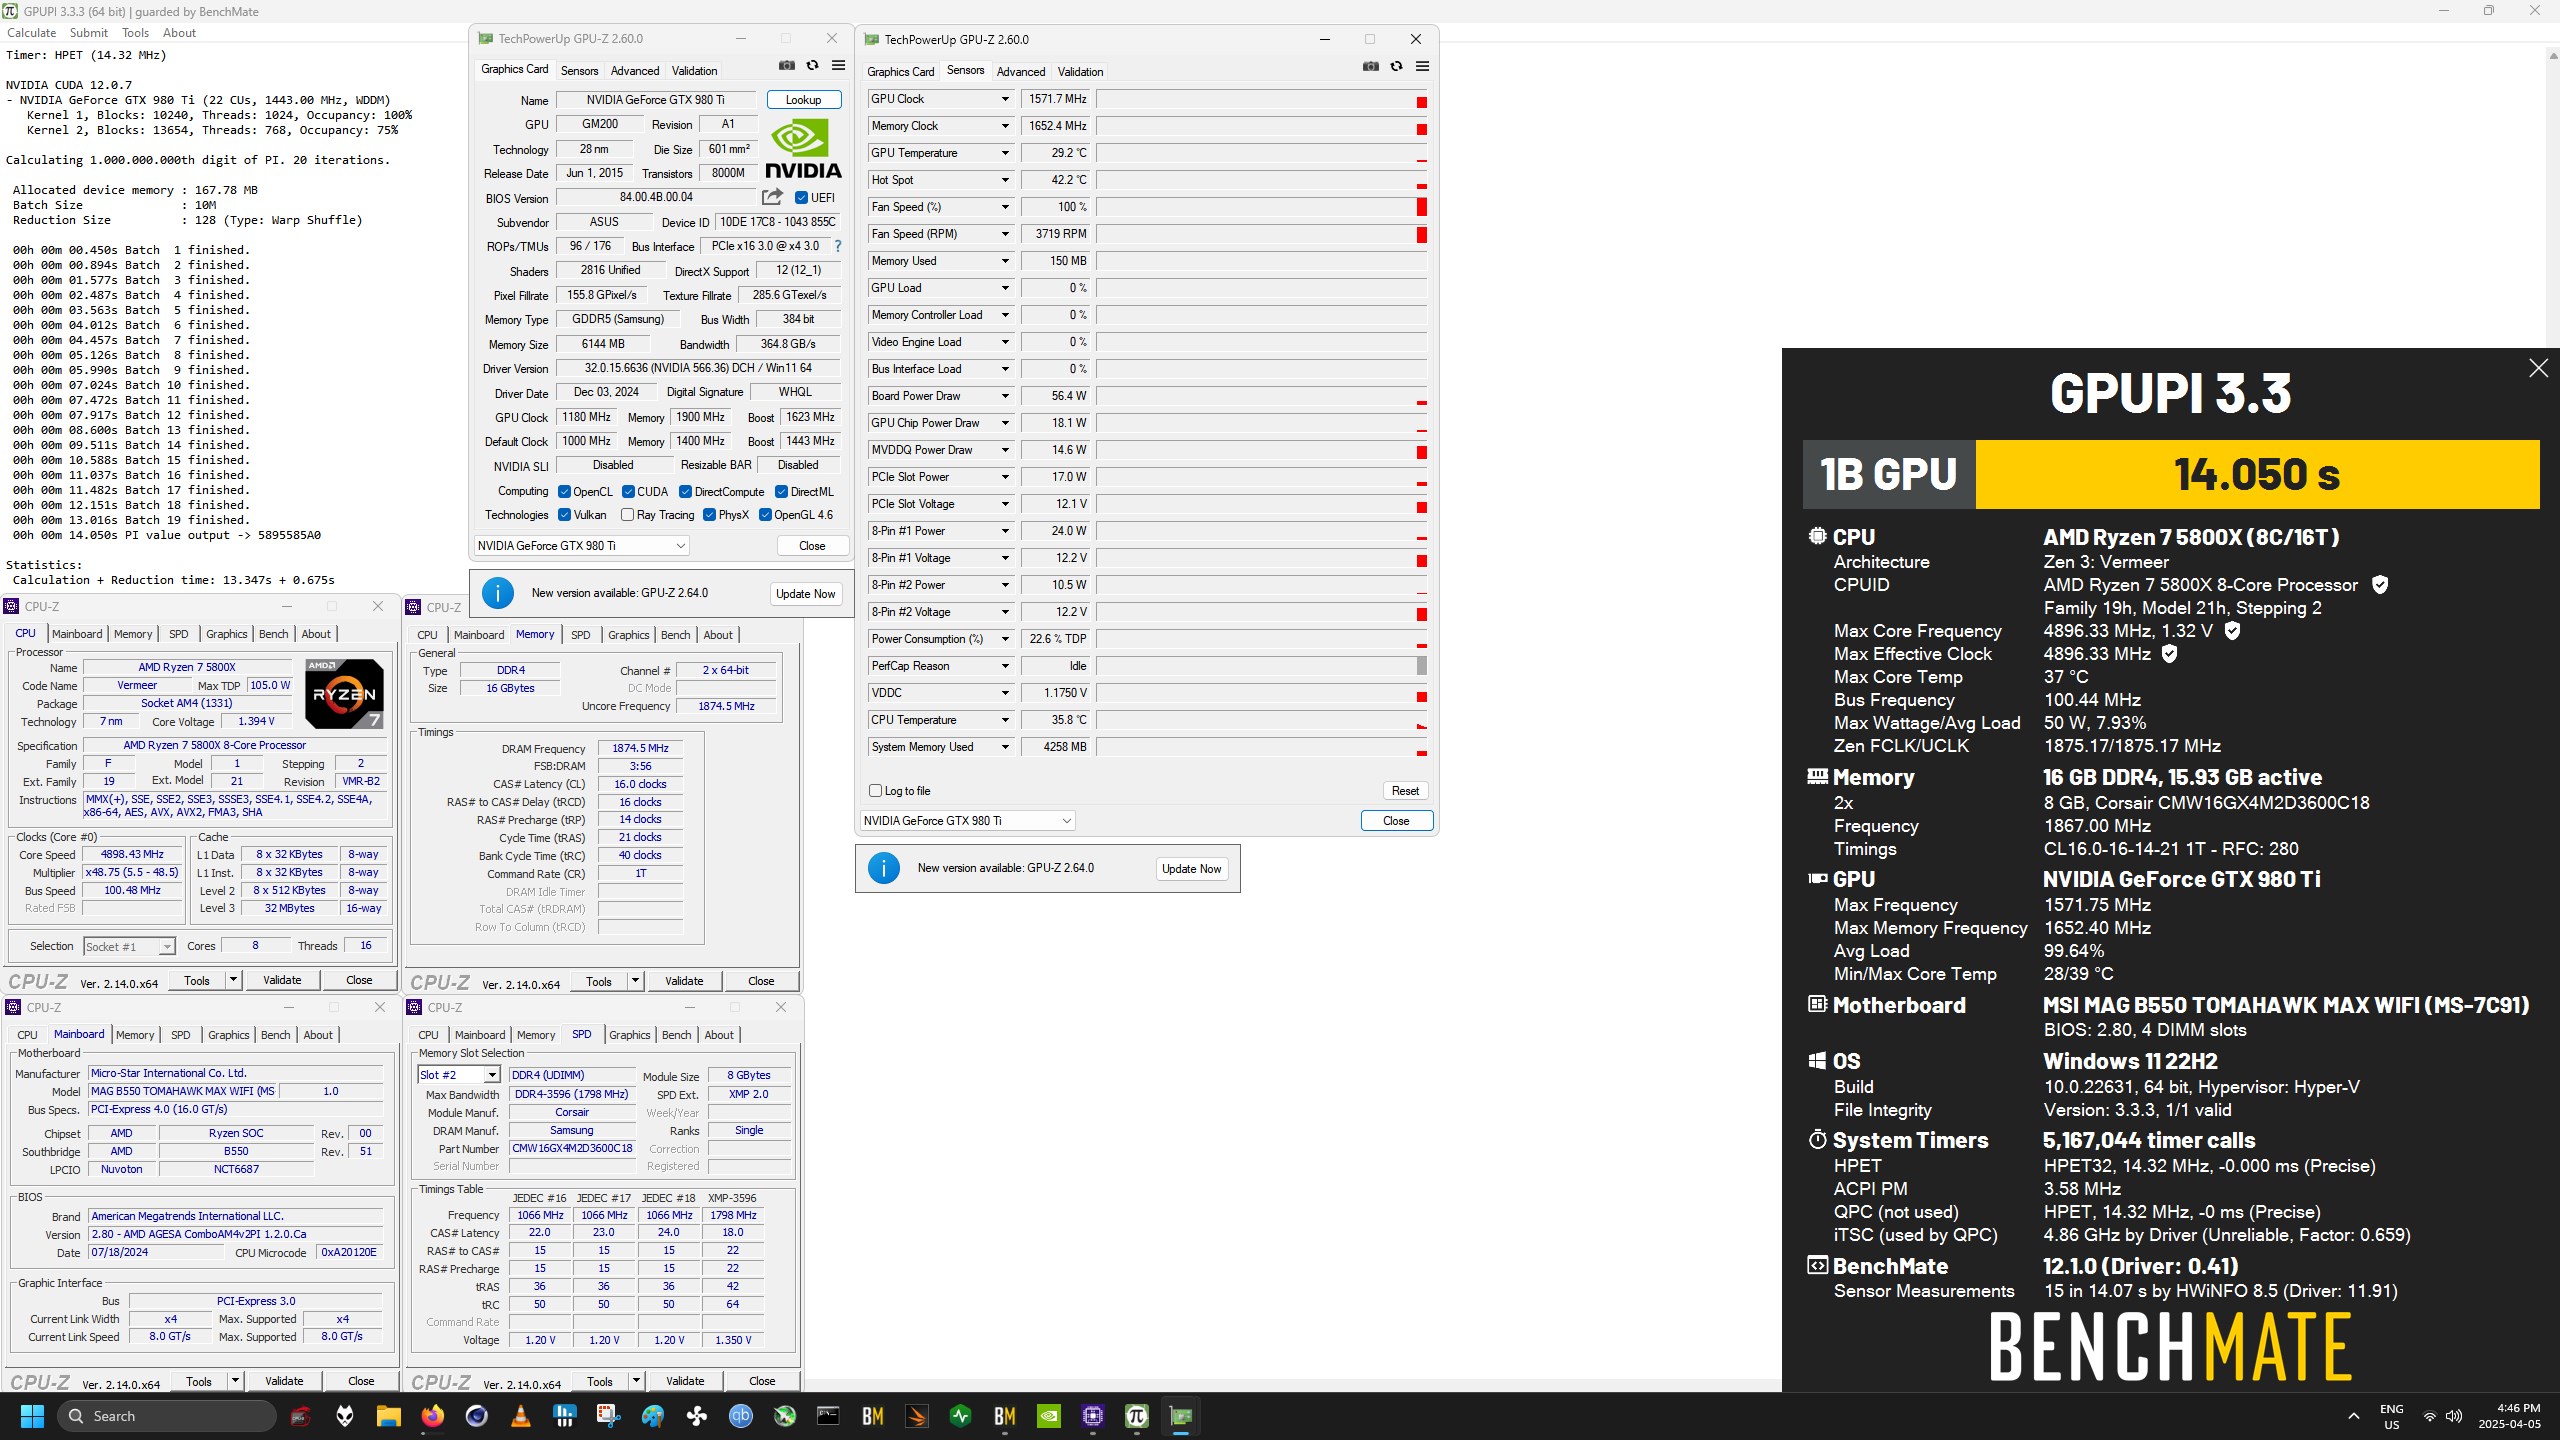This screenshot has height=1440, width=2560.
Task: Expand the Memory Clock sensor dropdown
Action: coord(1005,126)
